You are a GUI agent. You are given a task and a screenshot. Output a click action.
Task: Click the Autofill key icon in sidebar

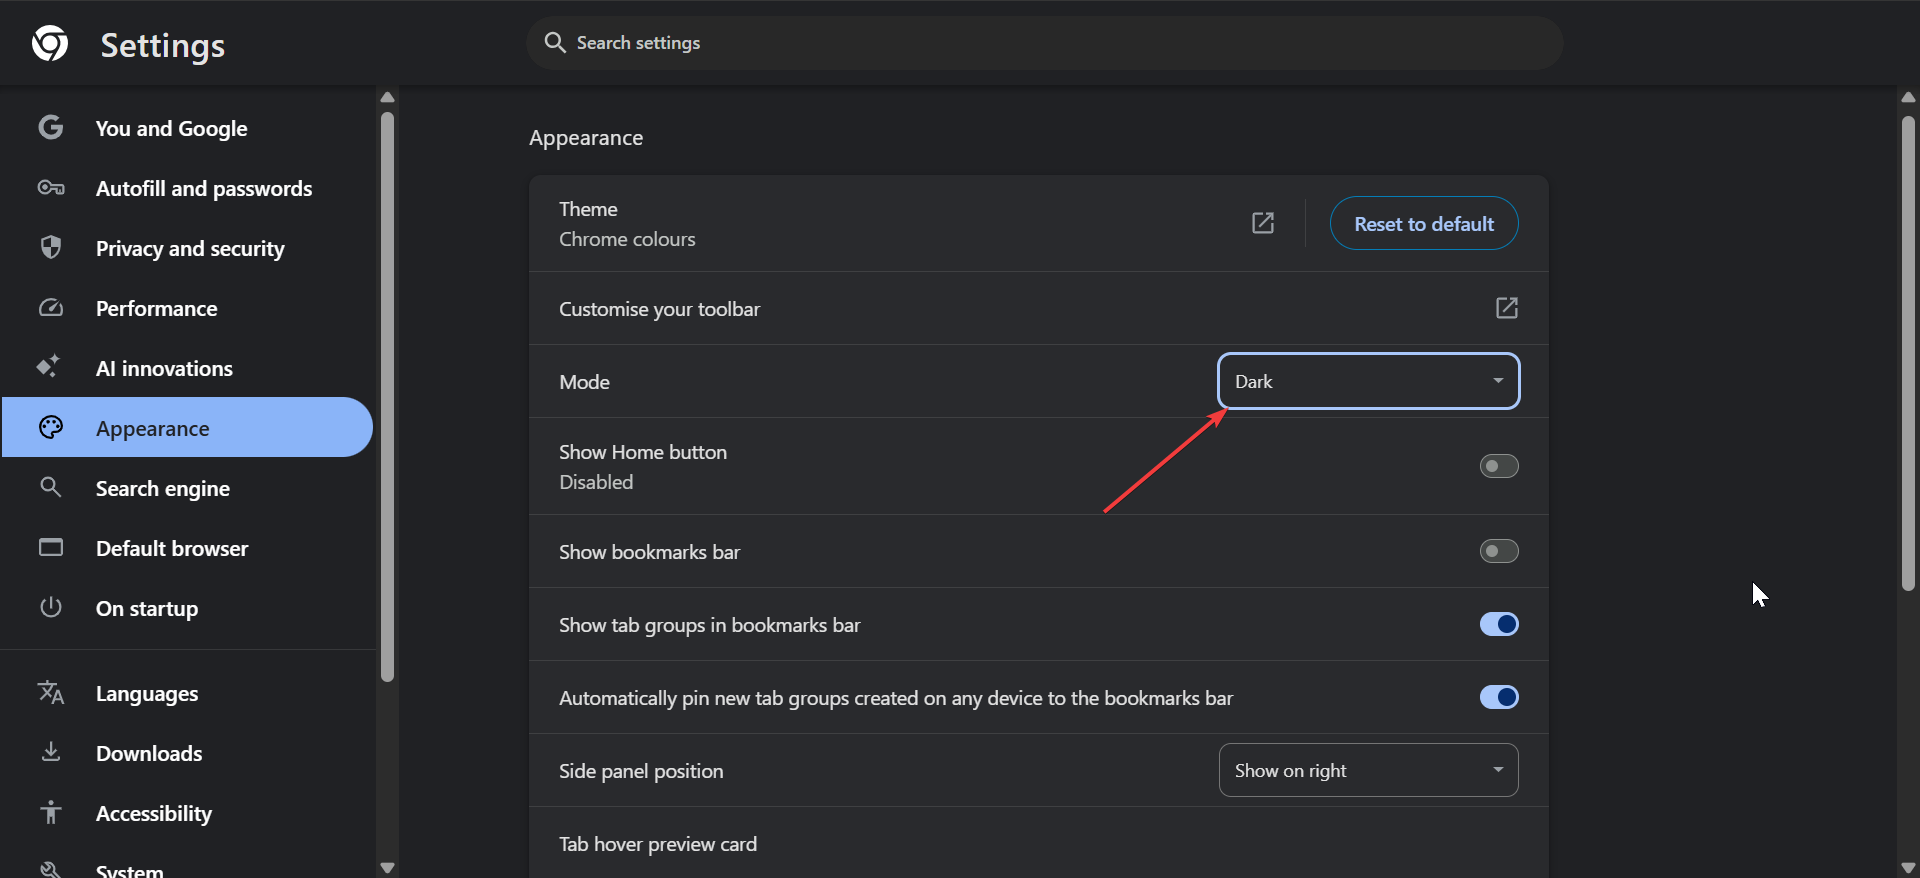[51, 188]
